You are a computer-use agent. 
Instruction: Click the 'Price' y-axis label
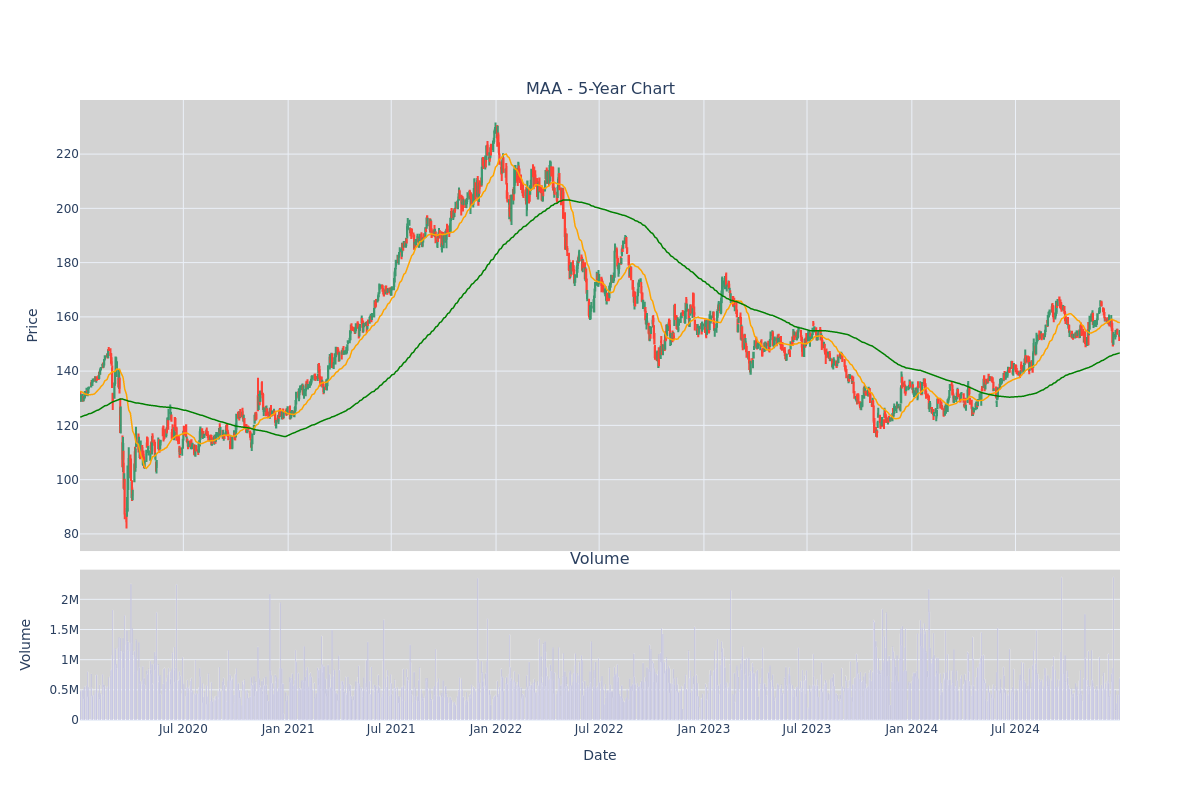pyautogui.click(x=32, y=325)
